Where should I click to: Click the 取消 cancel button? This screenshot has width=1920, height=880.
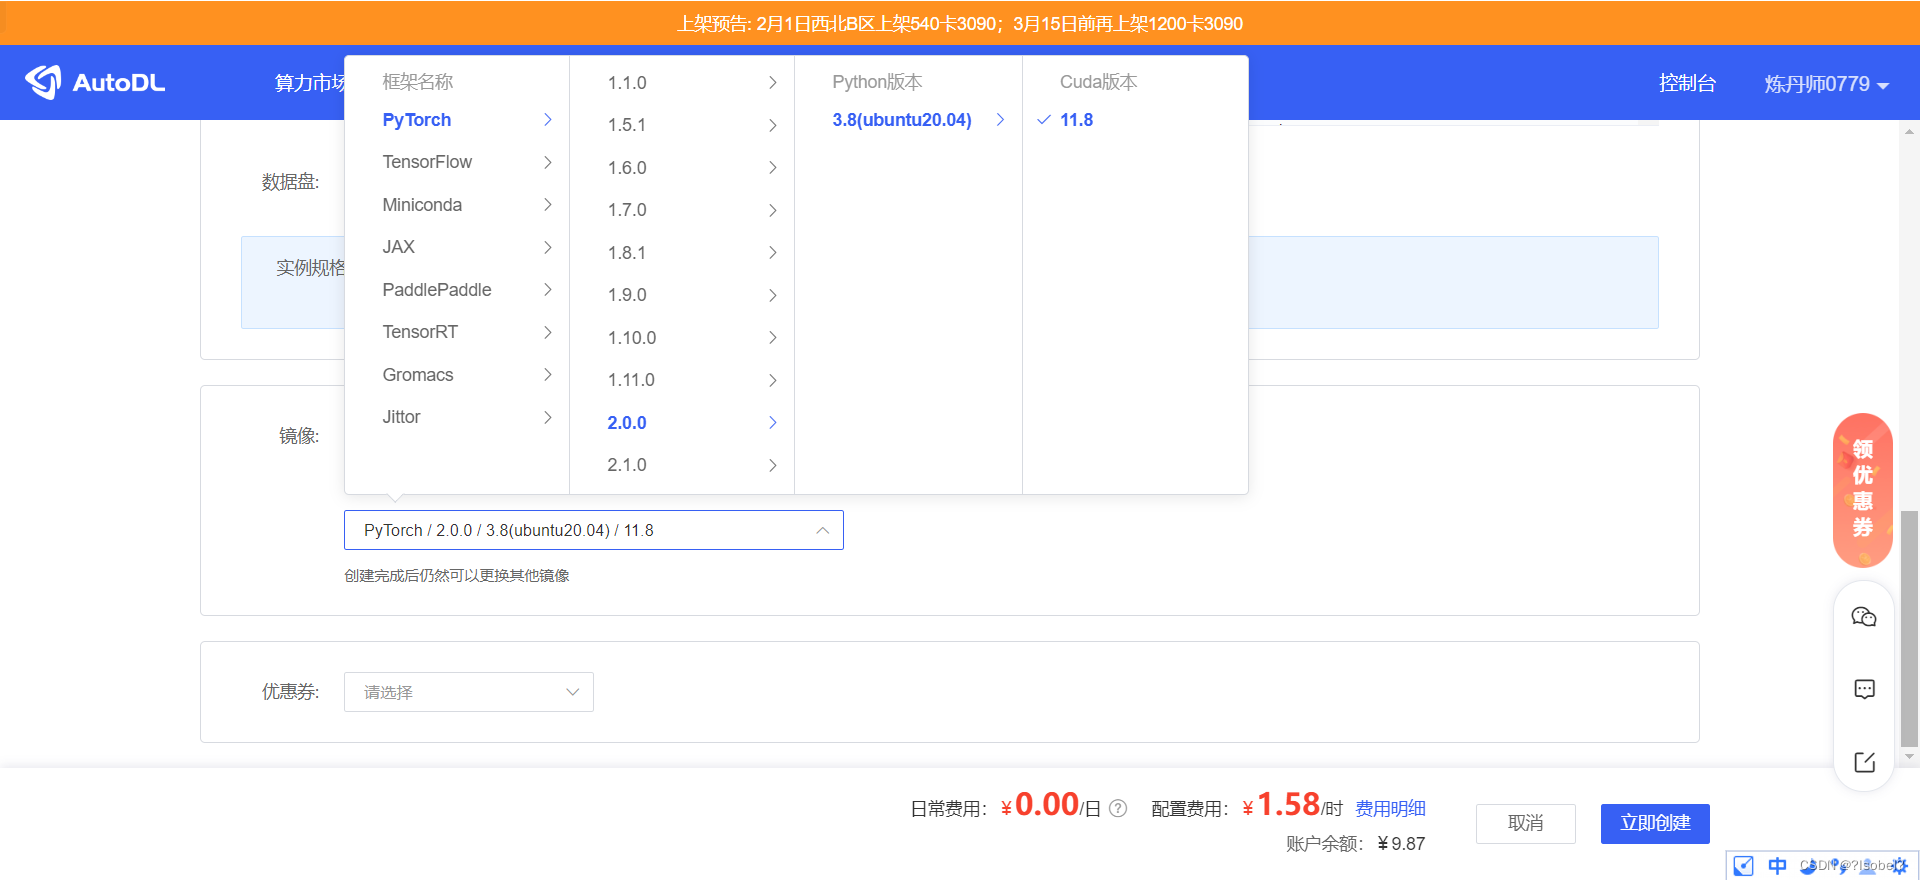(x=1526, y=824)
